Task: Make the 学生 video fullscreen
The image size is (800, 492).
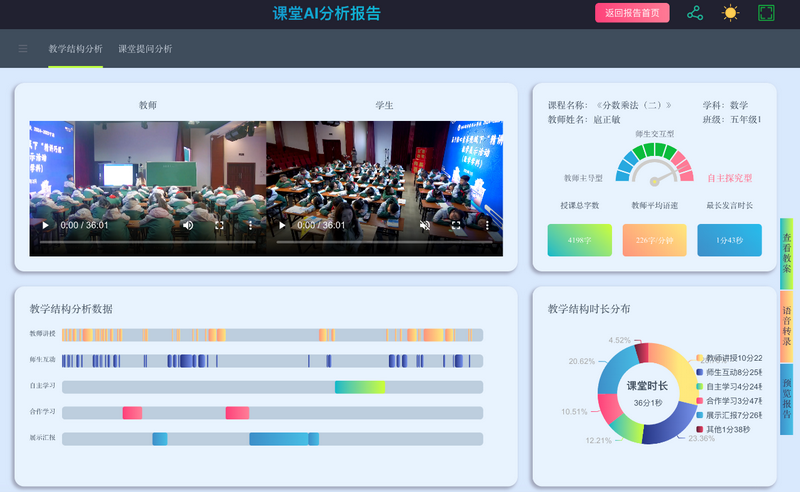Action: 456,226
